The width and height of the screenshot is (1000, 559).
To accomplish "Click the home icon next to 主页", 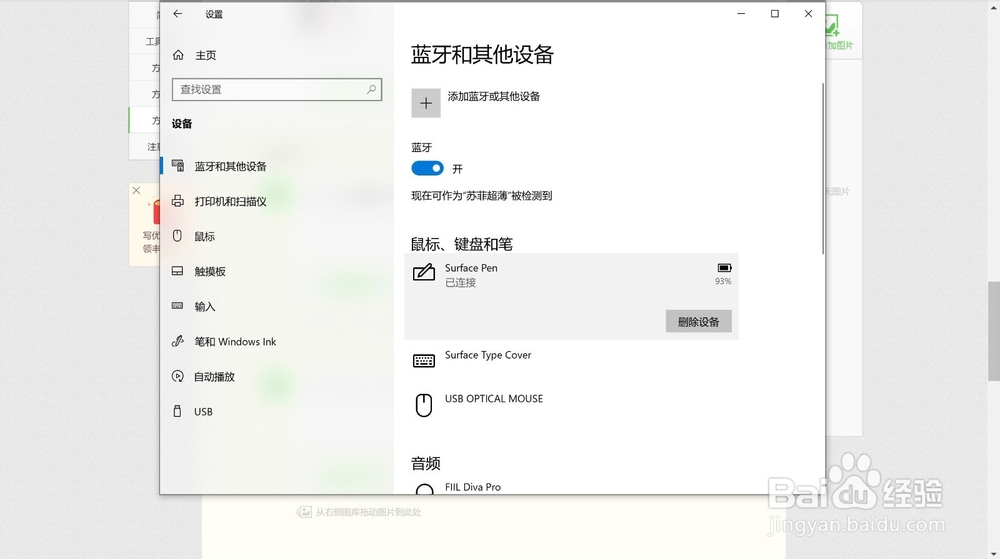I will (178, 55).
